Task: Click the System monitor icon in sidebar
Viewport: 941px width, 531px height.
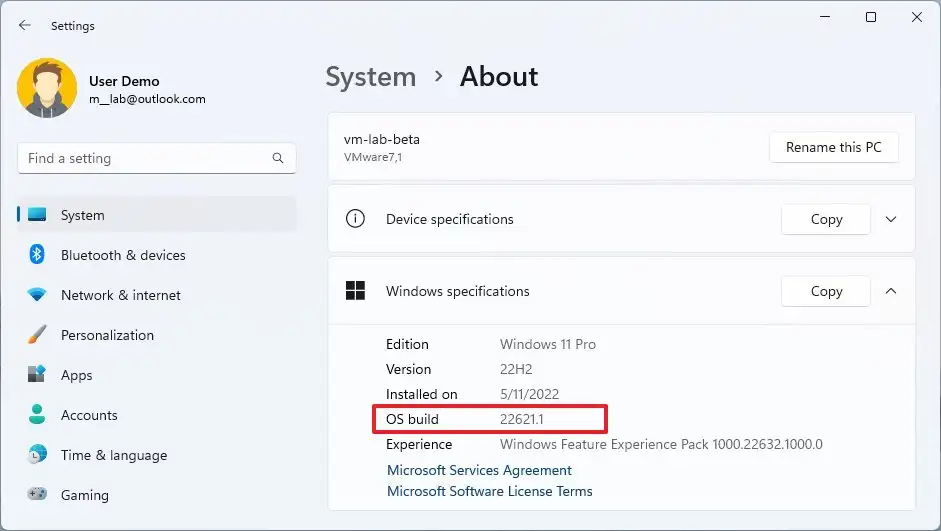Action: click(x=37, y=214)
